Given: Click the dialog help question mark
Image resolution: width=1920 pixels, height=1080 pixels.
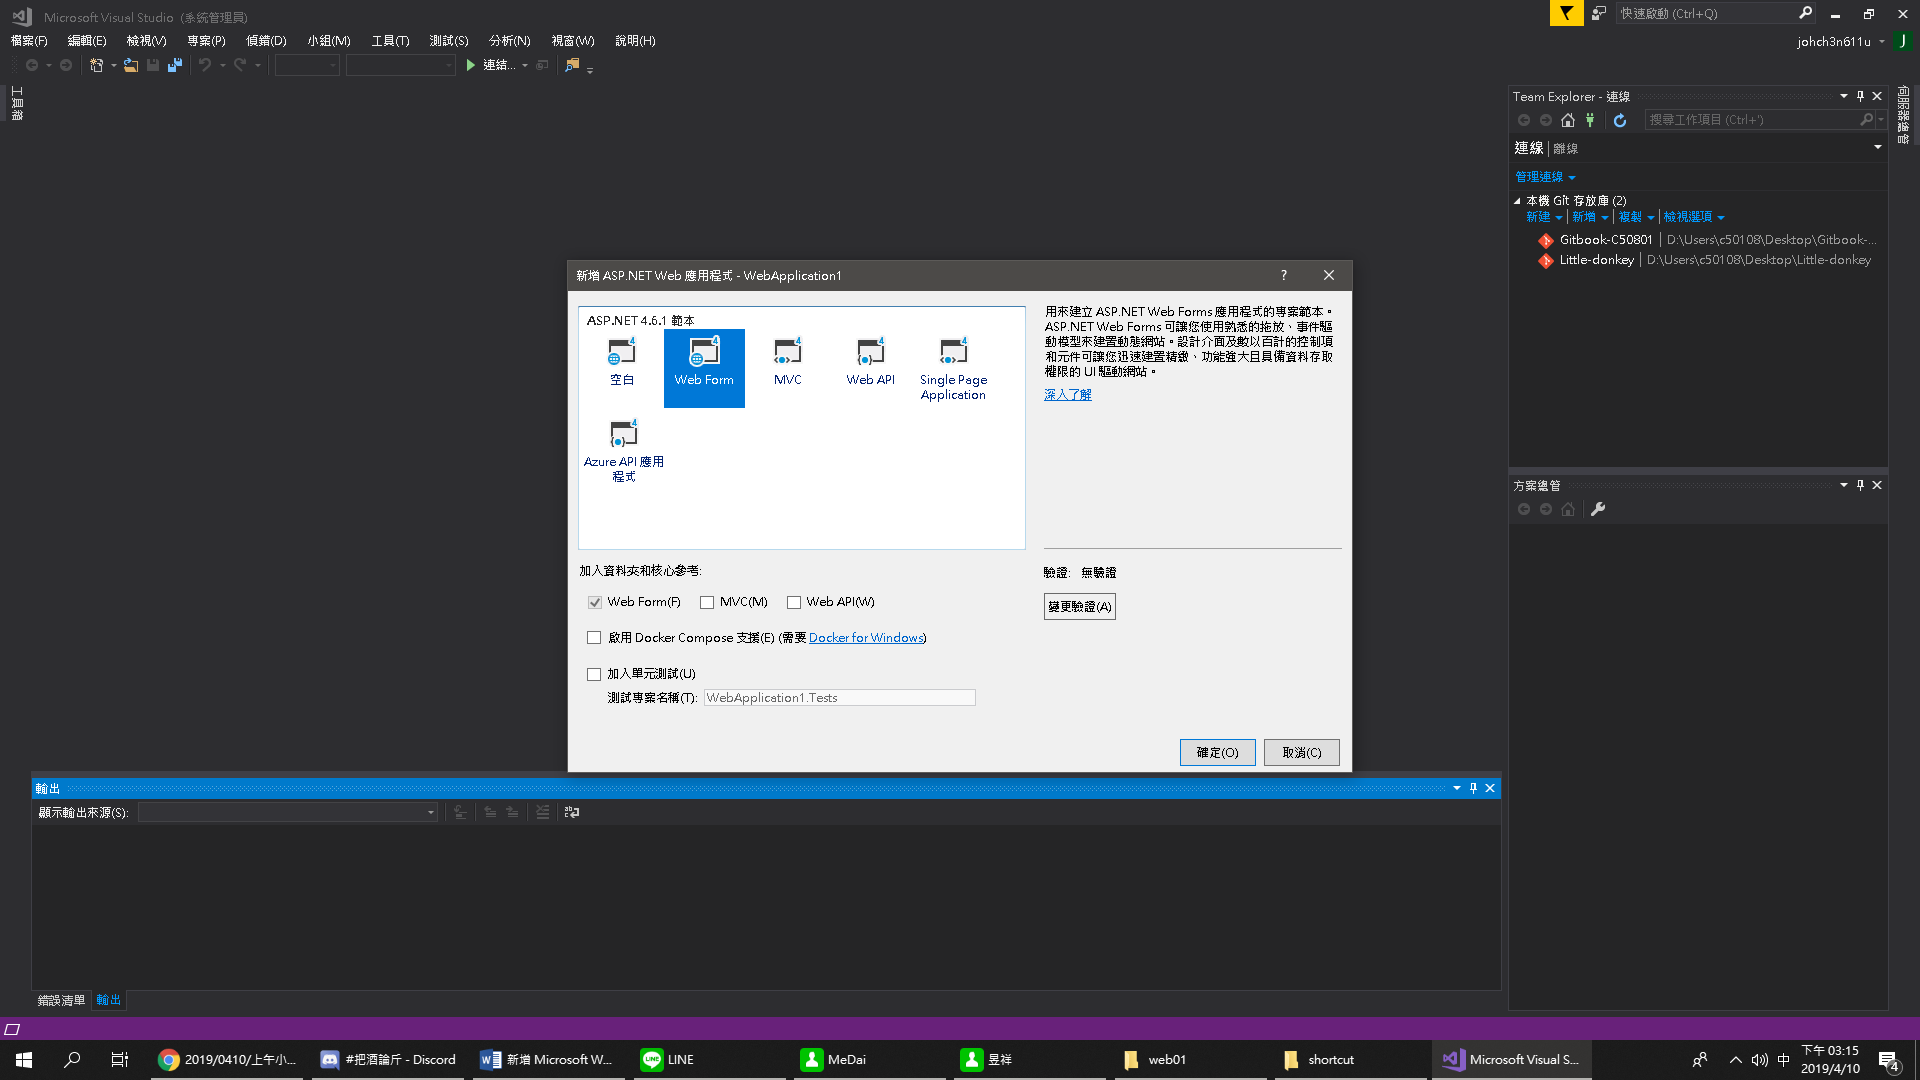Looking at the screenshot, I should [1284, 276].
